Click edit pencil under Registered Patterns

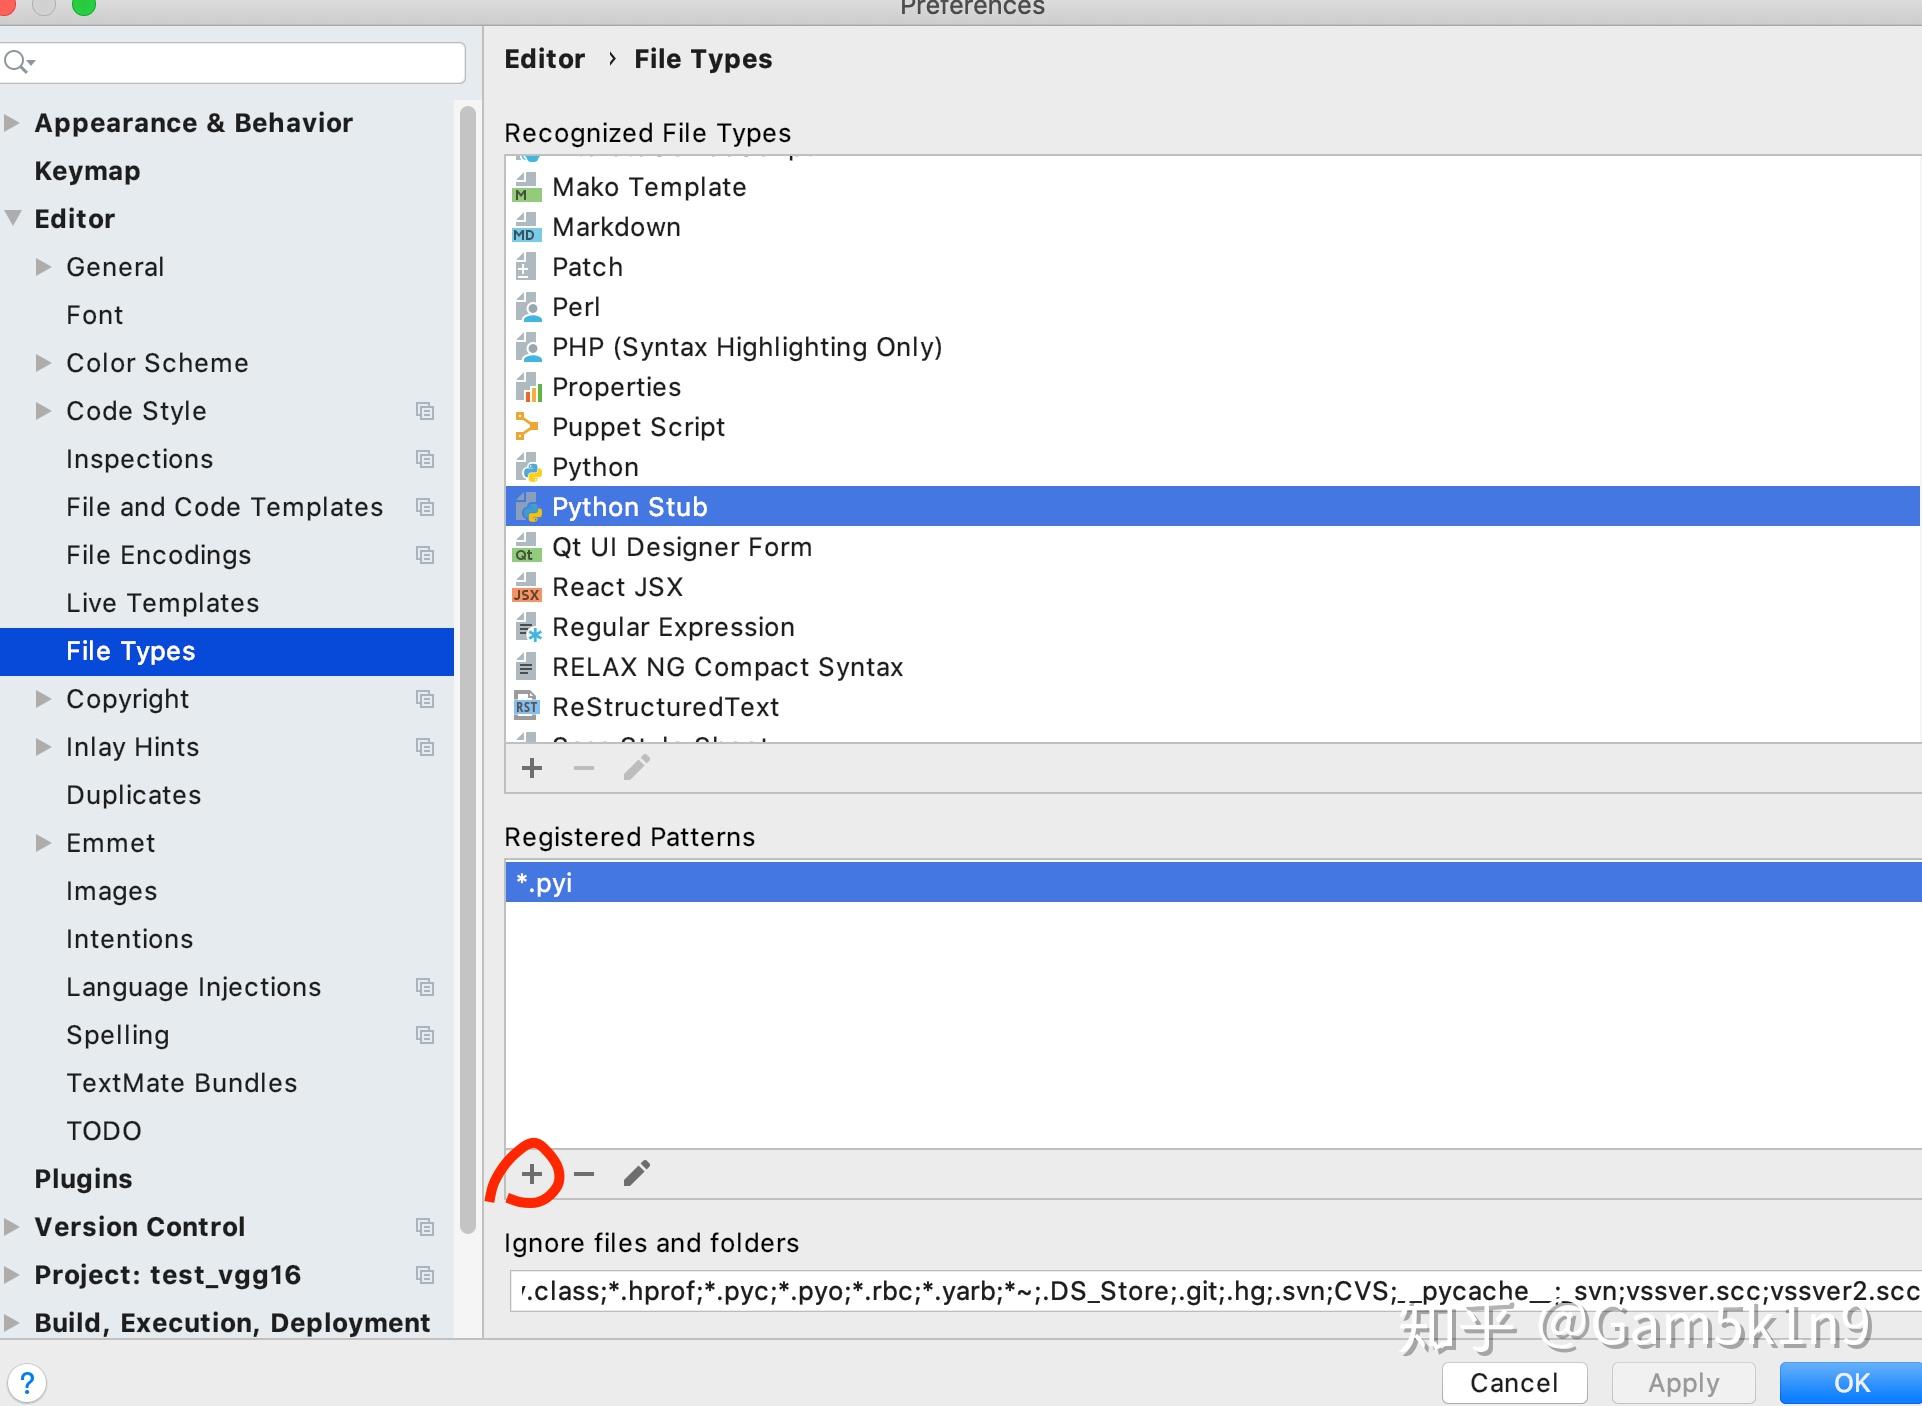(x=637, y=1173)
